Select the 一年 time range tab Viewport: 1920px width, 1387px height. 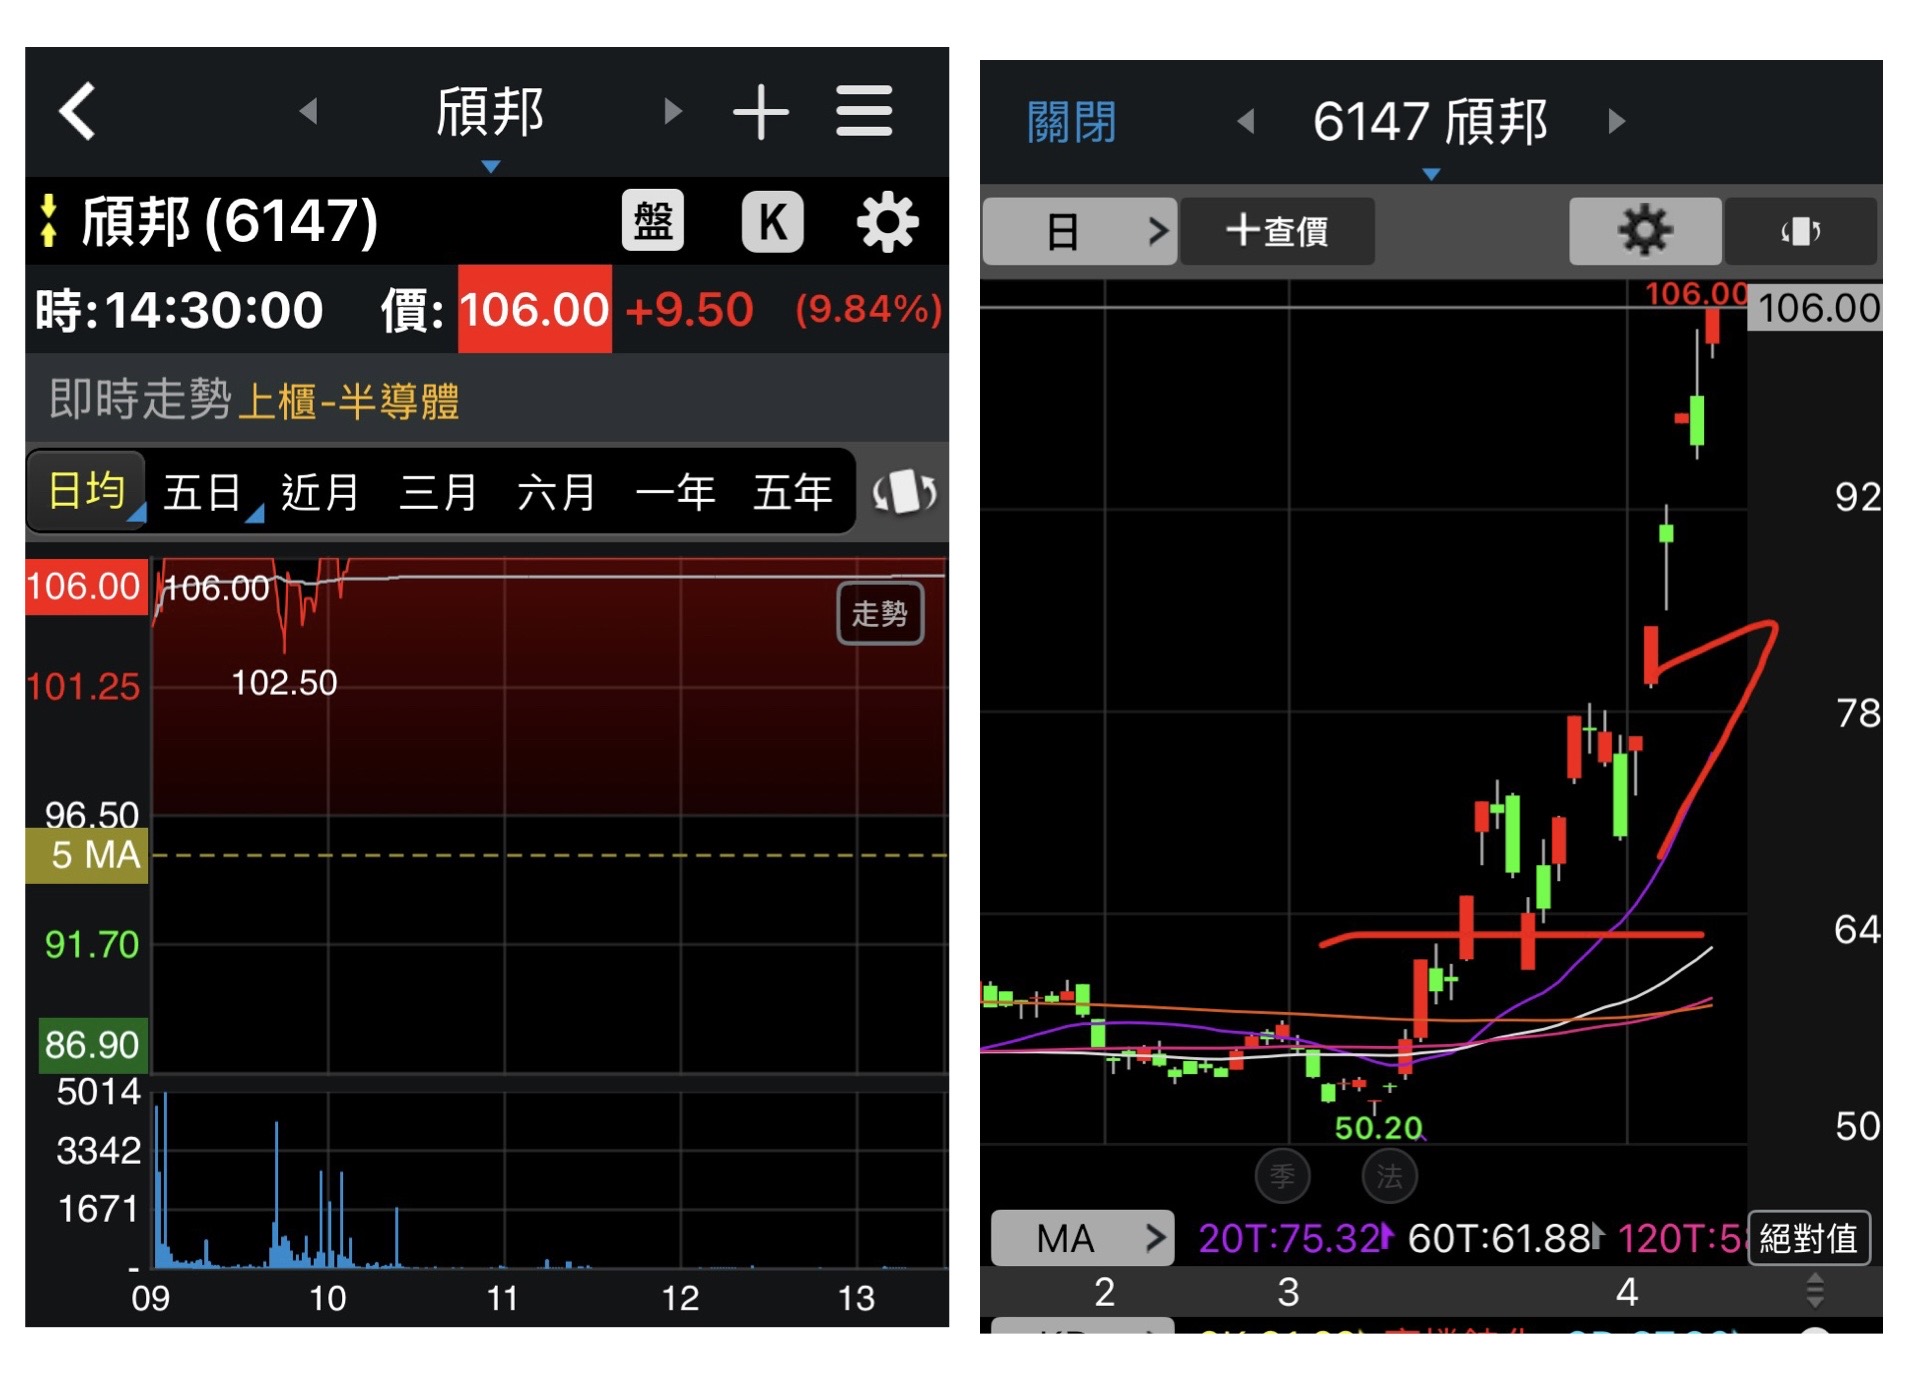point(675,492)
